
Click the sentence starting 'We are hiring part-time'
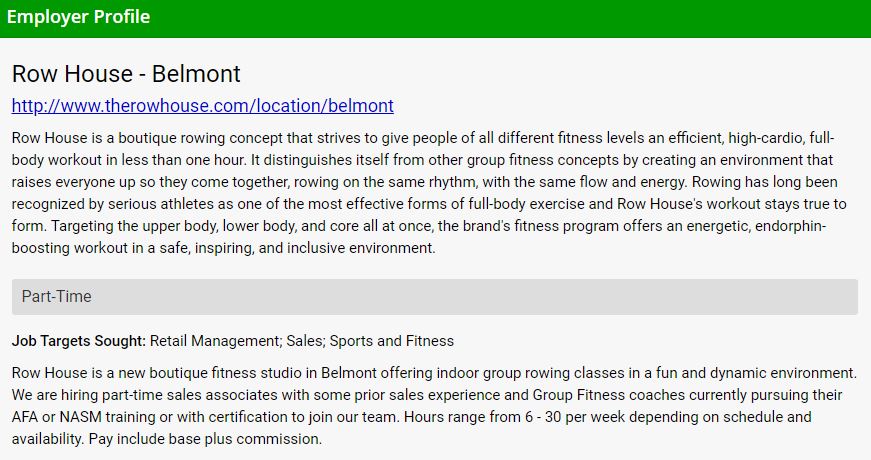coord(200,395)
